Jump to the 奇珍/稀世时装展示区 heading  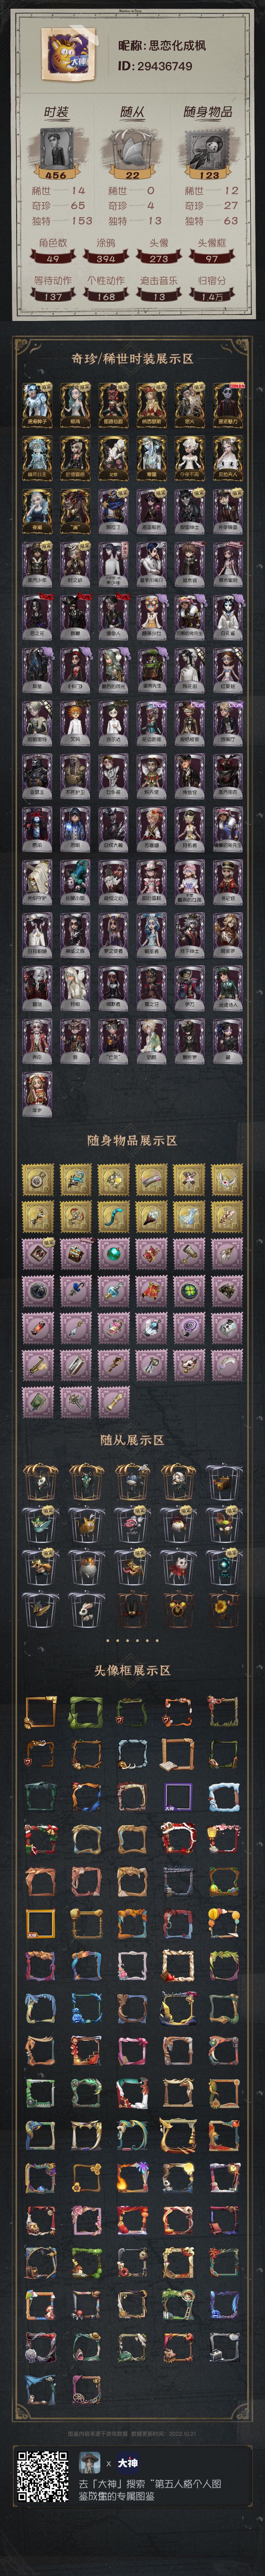(x=132, y=358)
